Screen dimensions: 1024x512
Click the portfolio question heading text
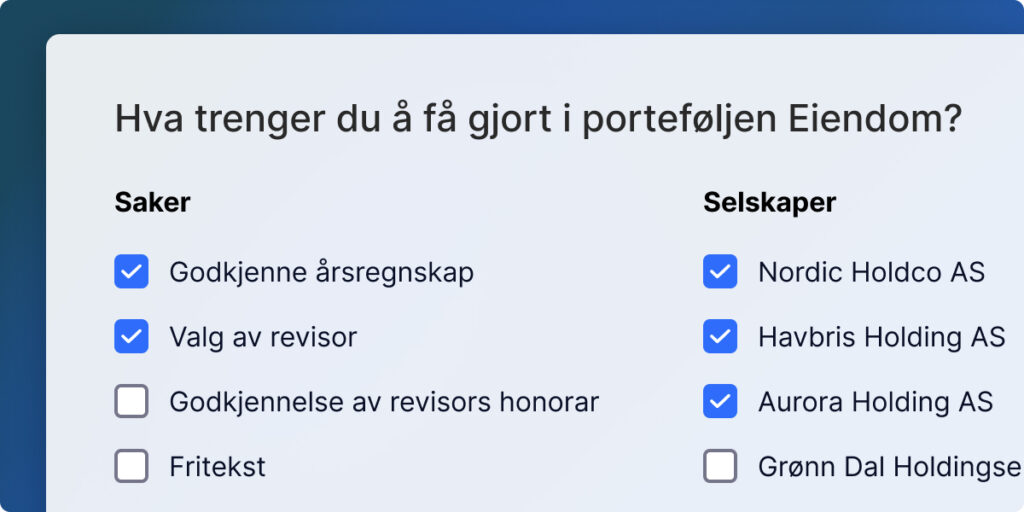[538, 120]
